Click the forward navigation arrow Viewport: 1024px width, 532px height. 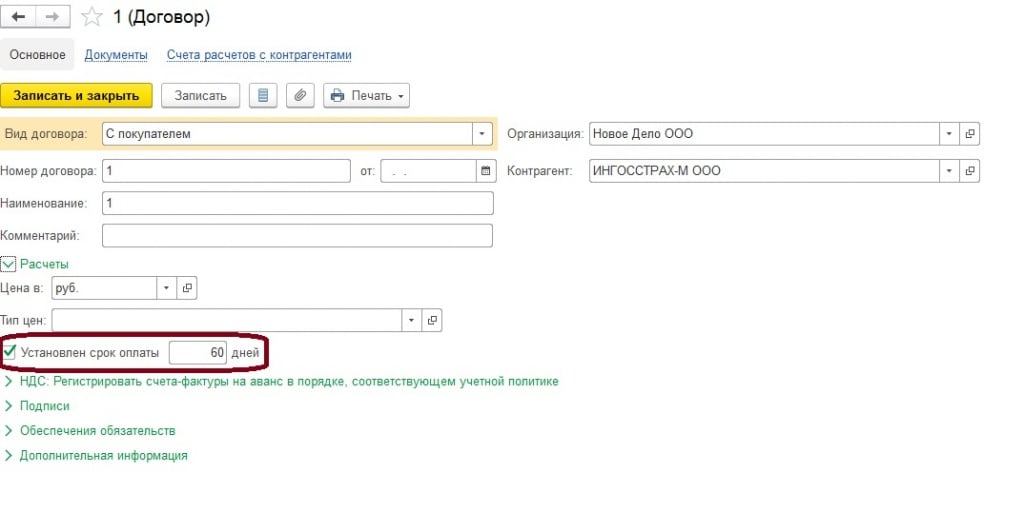pyautogui.click(x=53, y=17)
